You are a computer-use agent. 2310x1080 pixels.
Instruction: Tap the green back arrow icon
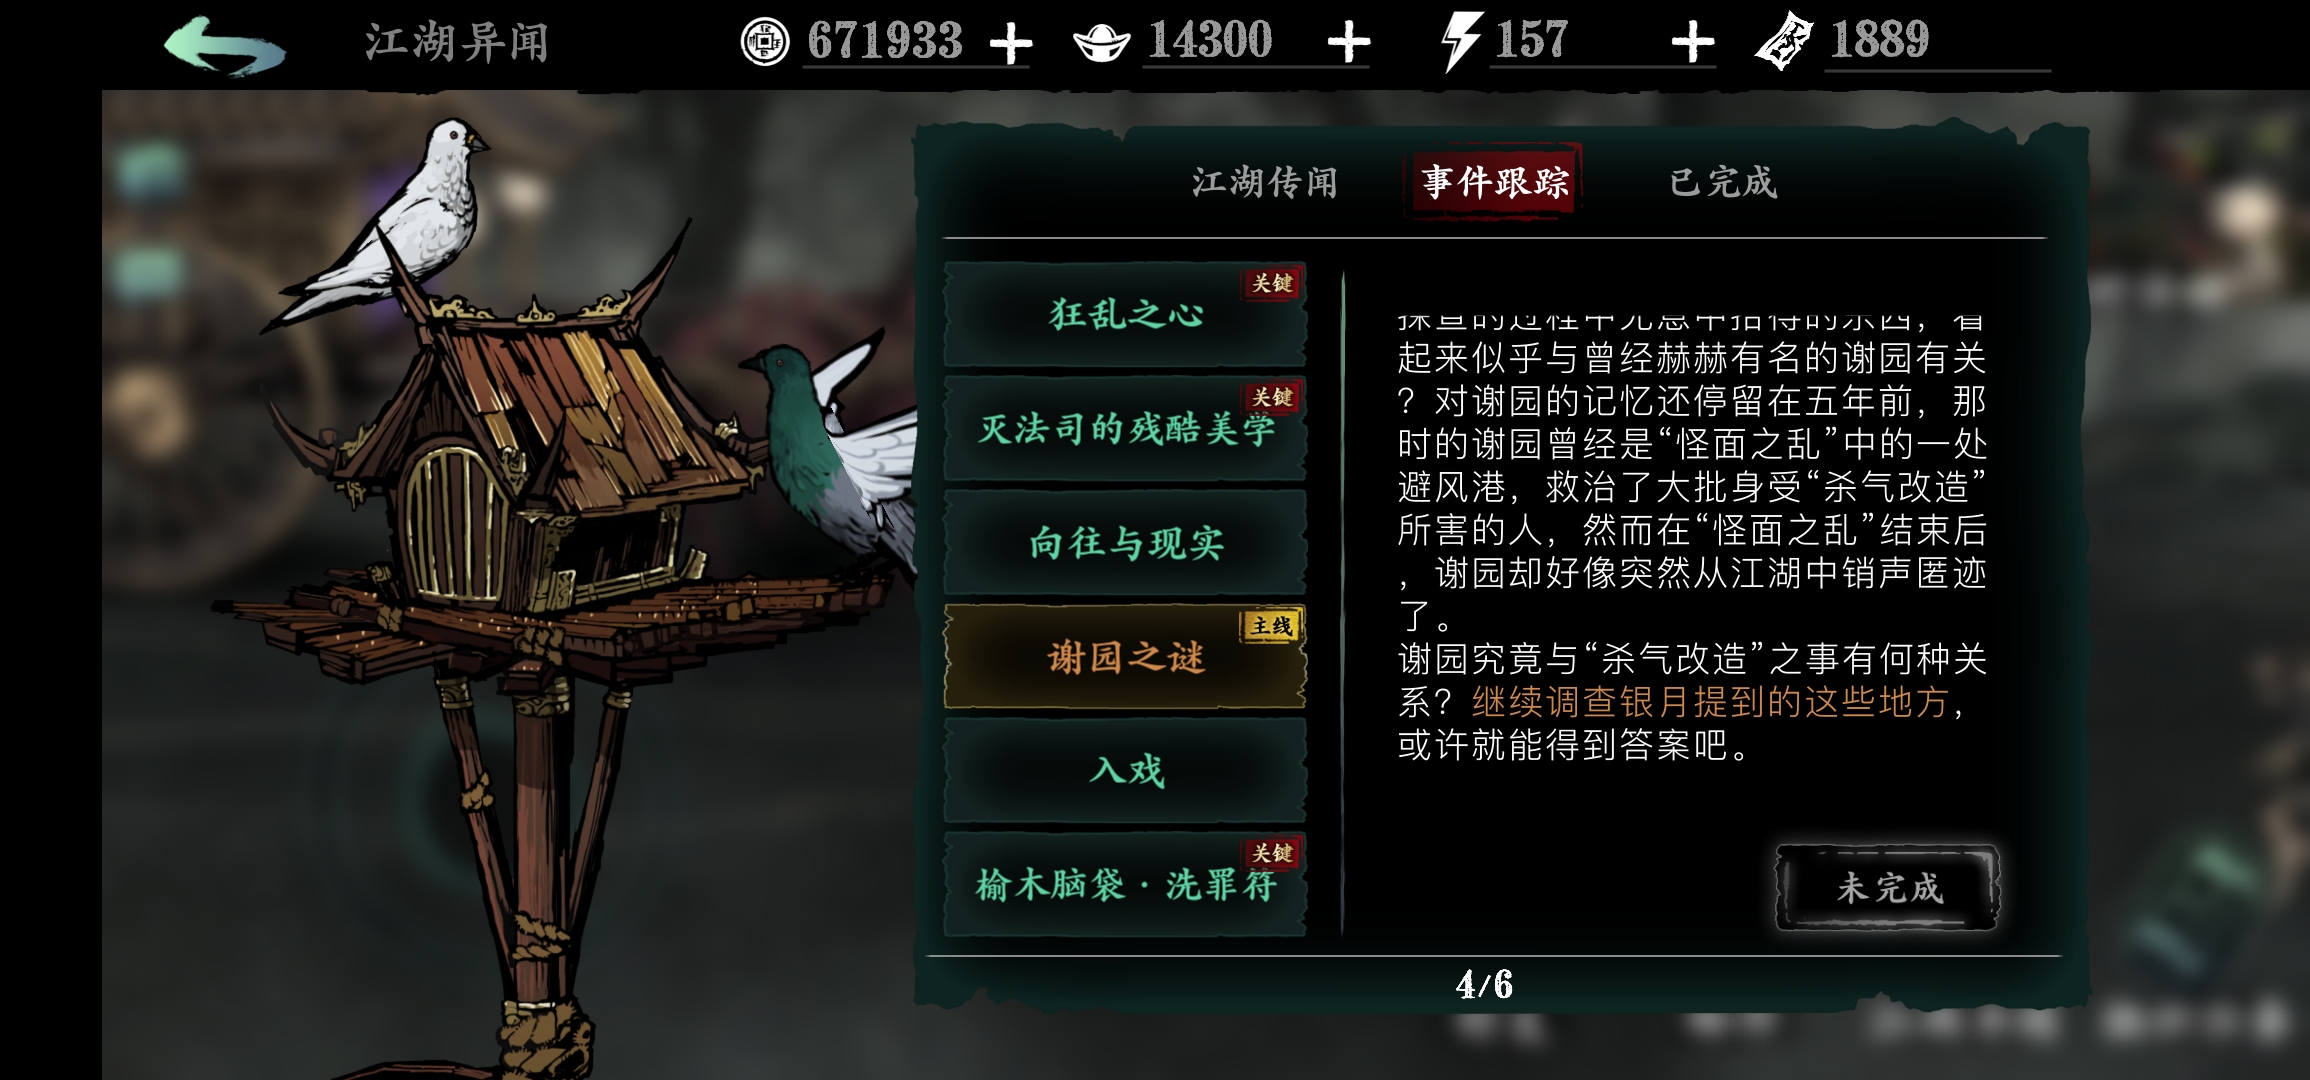(225, 45)
